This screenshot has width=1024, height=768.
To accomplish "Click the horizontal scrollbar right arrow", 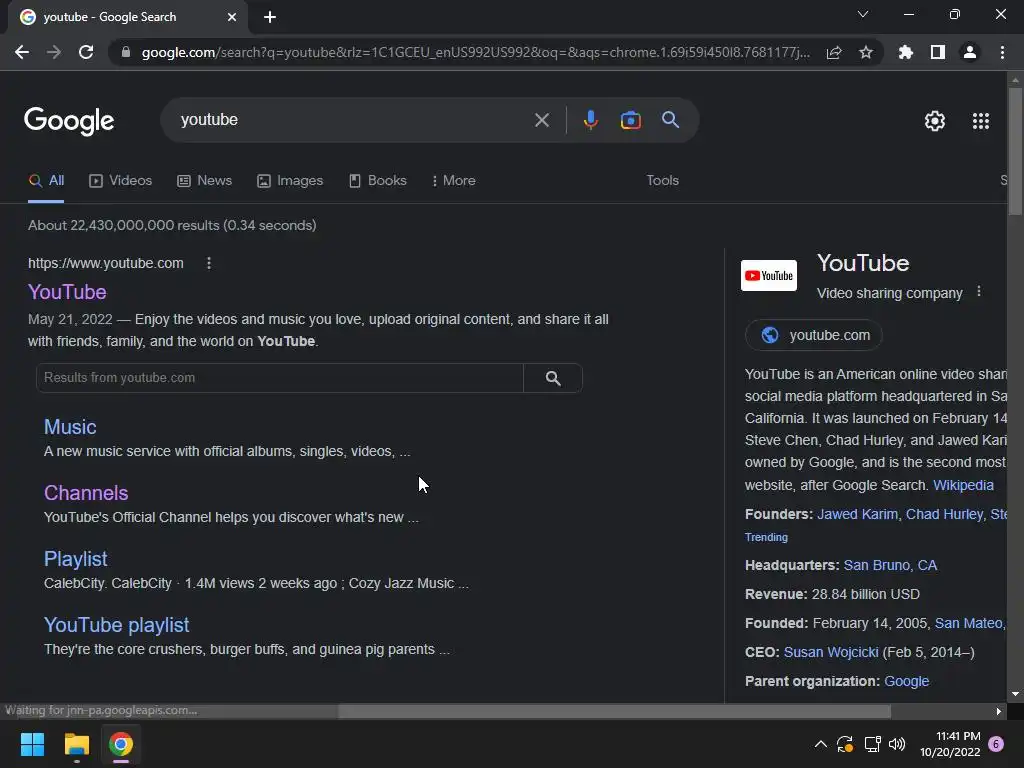I will tap(999, 711).
